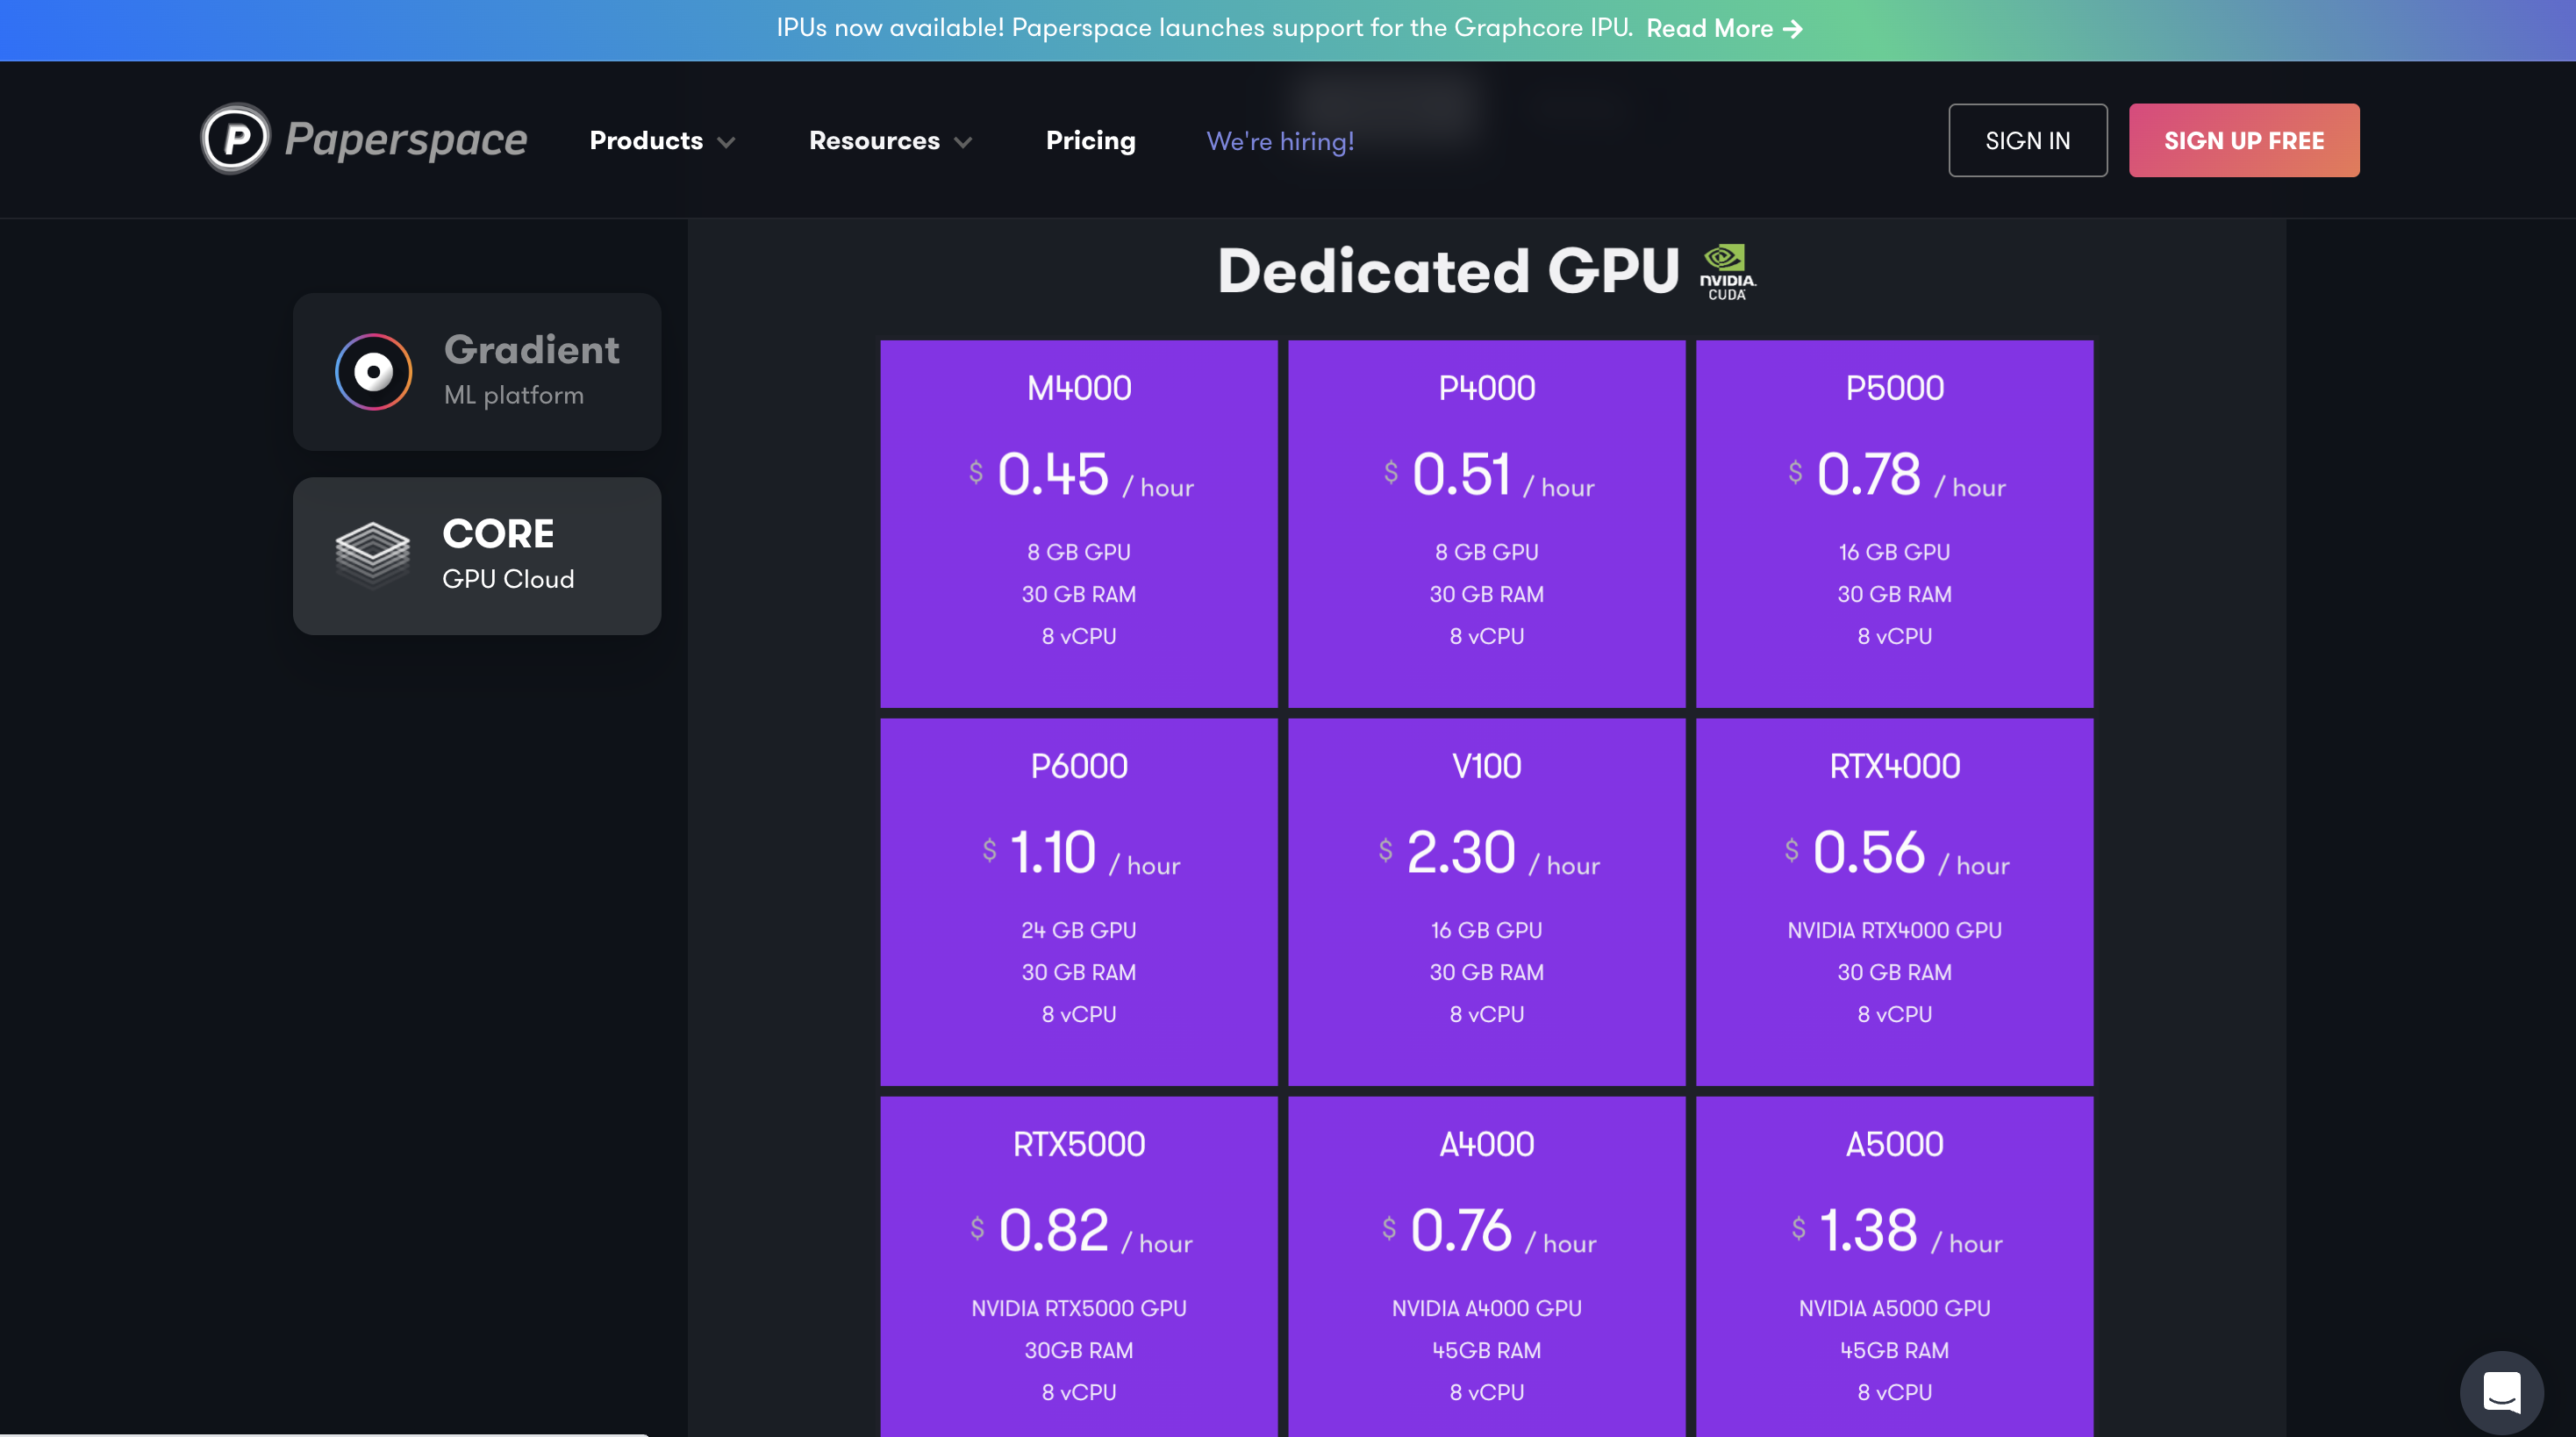This screenshot has height=1437, width=2576.
Task: Click the Gradient ML platform icon
Action: point(373,370)
